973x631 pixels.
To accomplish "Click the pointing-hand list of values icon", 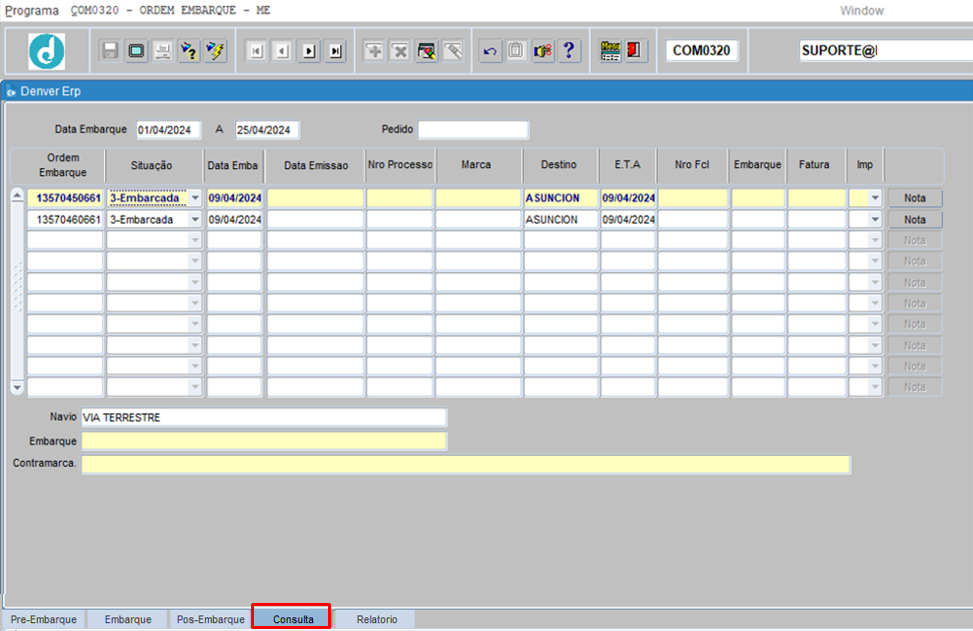I will coord(543,51).
